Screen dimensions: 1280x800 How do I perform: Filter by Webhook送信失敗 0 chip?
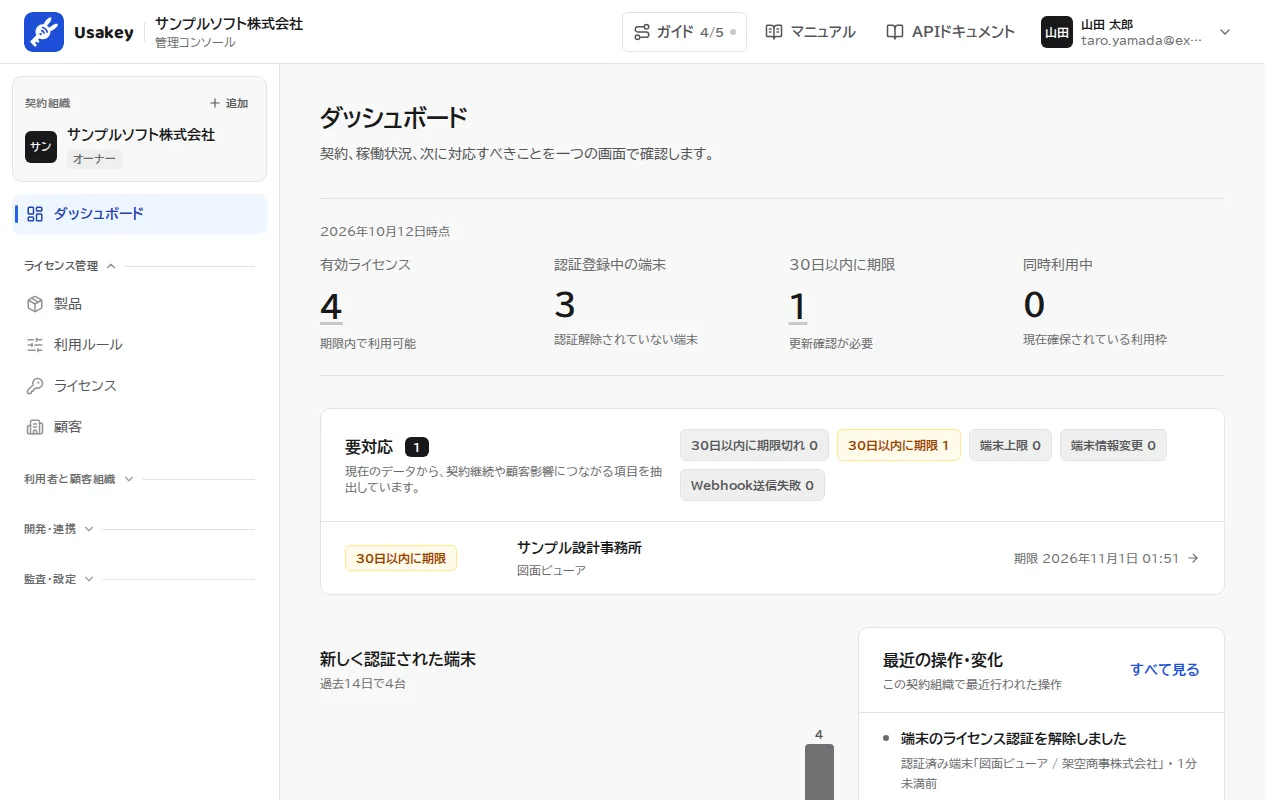tap(752, 485)
